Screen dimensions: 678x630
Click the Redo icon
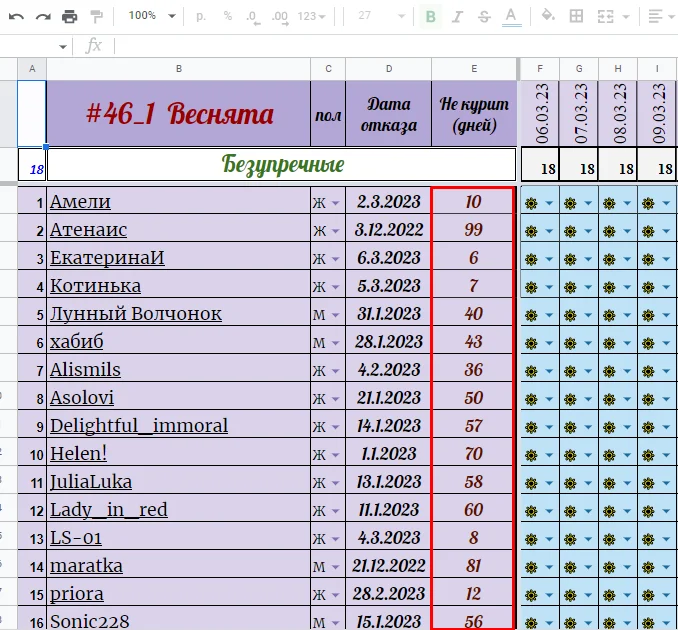click(43, 16)
